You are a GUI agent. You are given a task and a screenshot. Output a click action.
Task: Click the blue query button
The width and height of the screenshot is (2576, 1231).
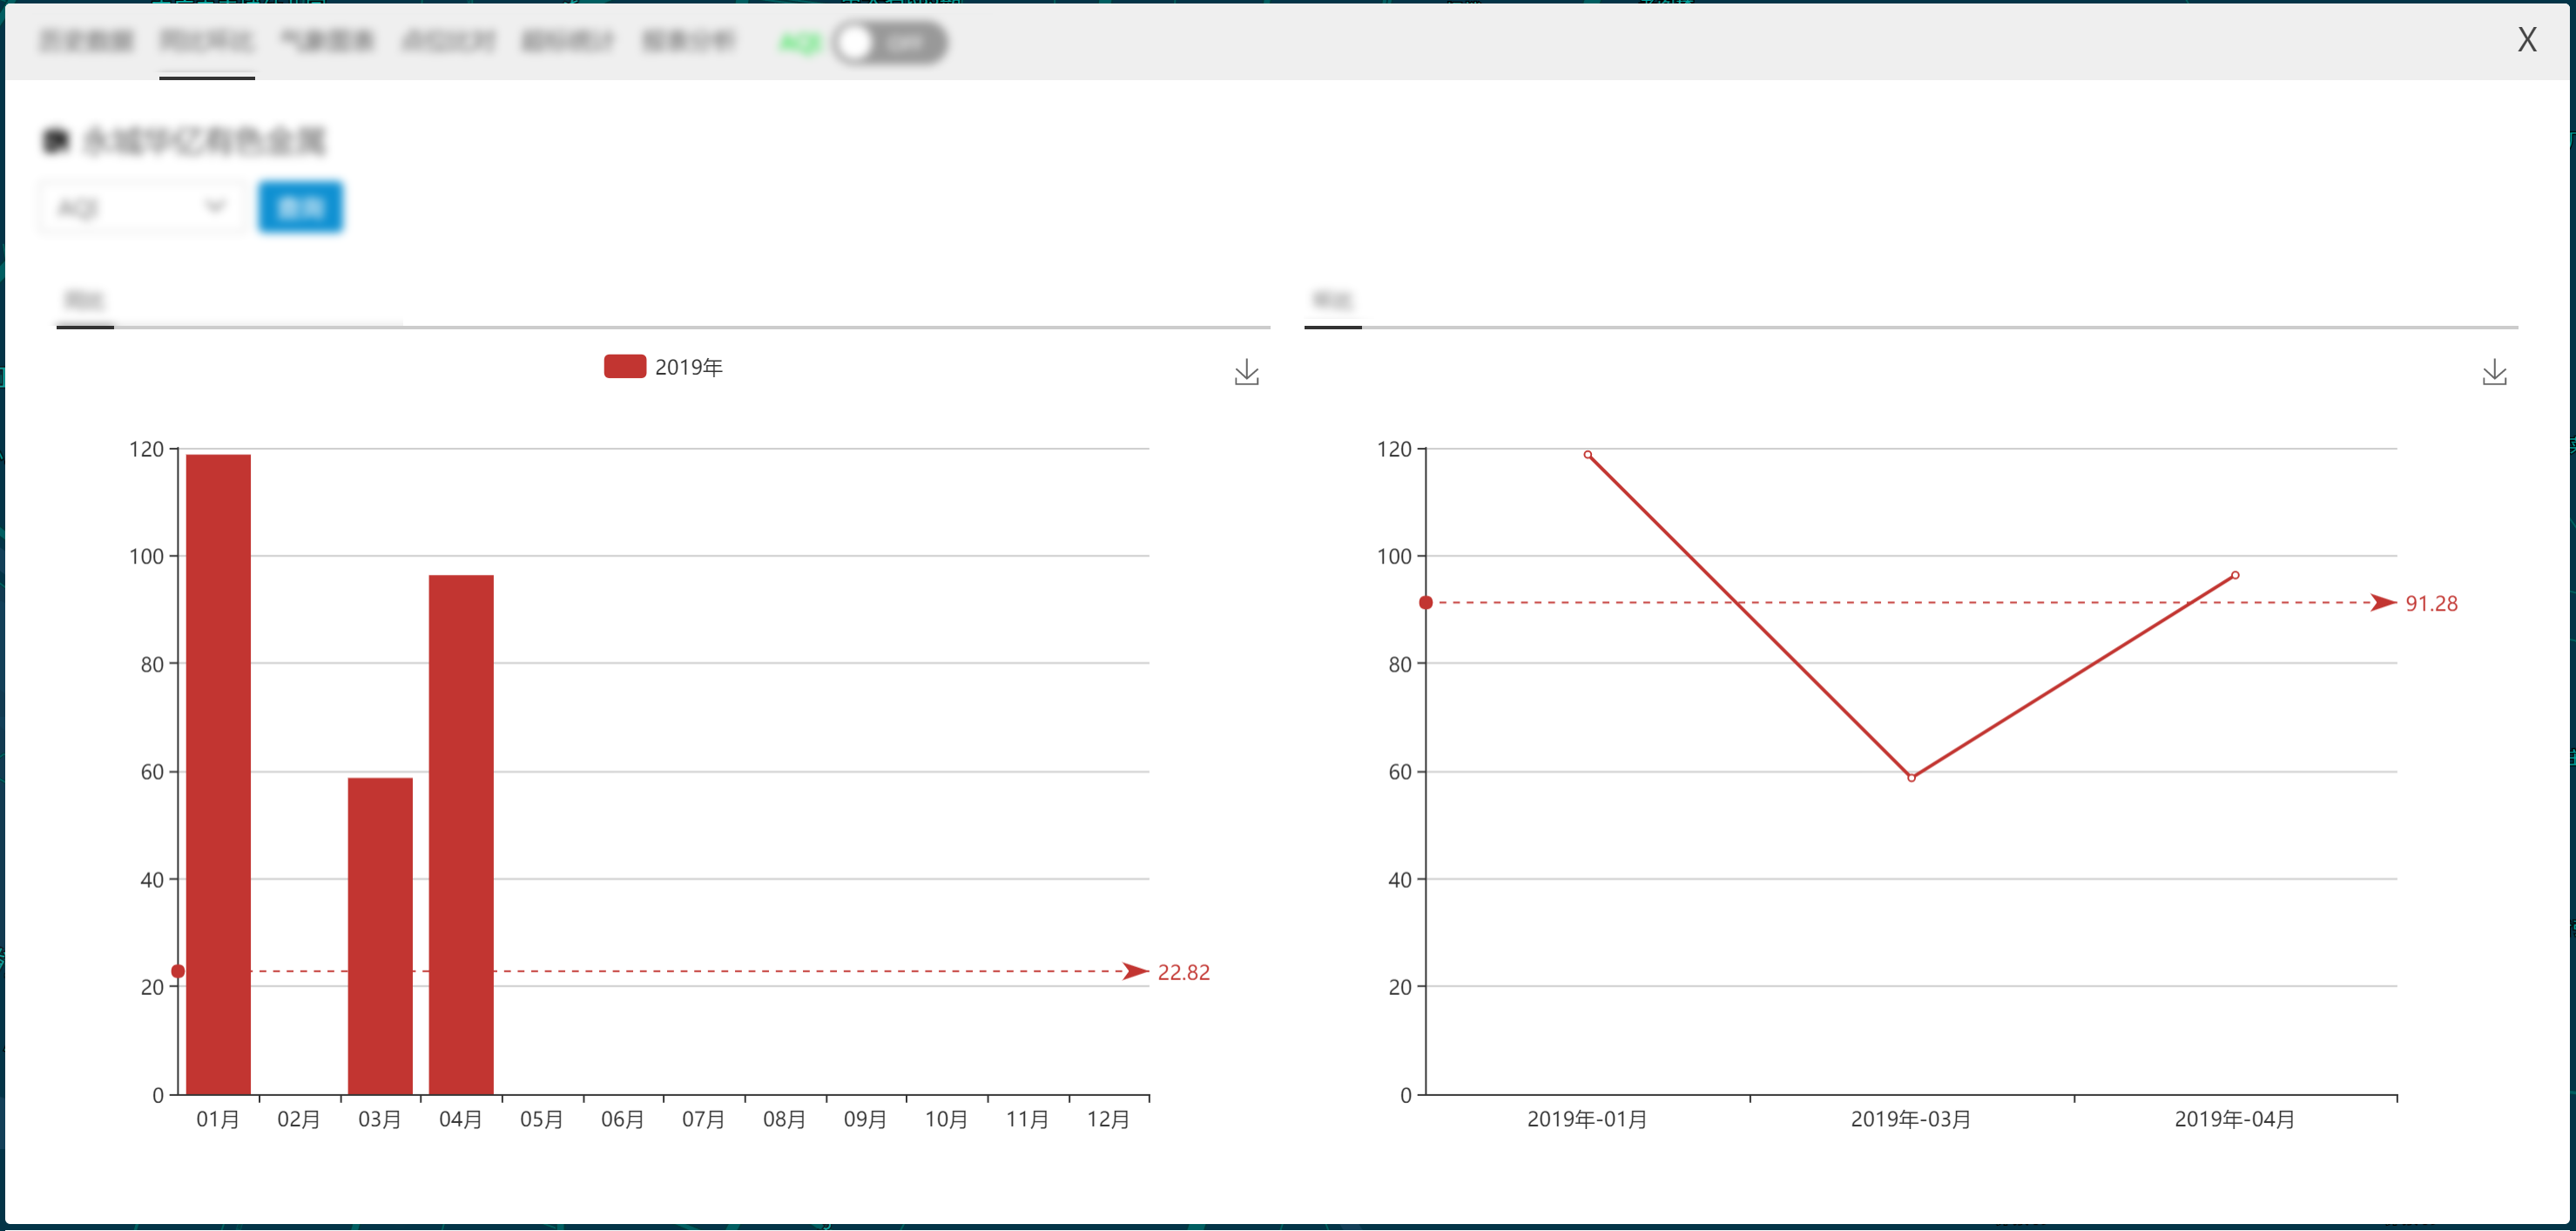coord(300,207)
